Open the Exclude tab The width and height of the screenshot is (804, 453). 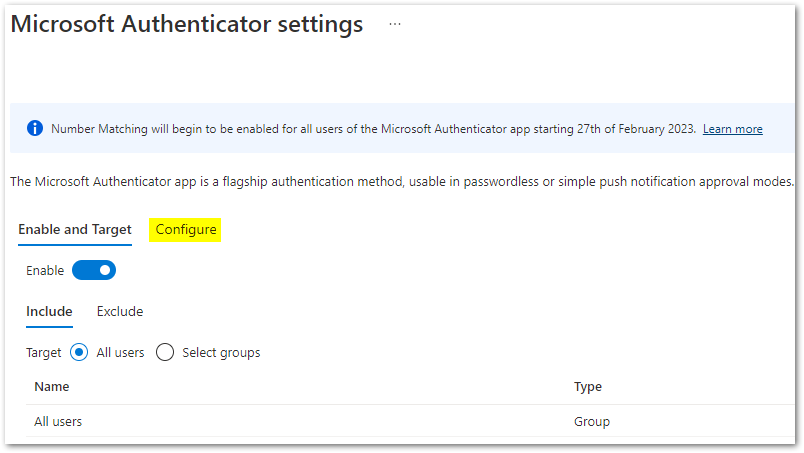coord(120,311)
